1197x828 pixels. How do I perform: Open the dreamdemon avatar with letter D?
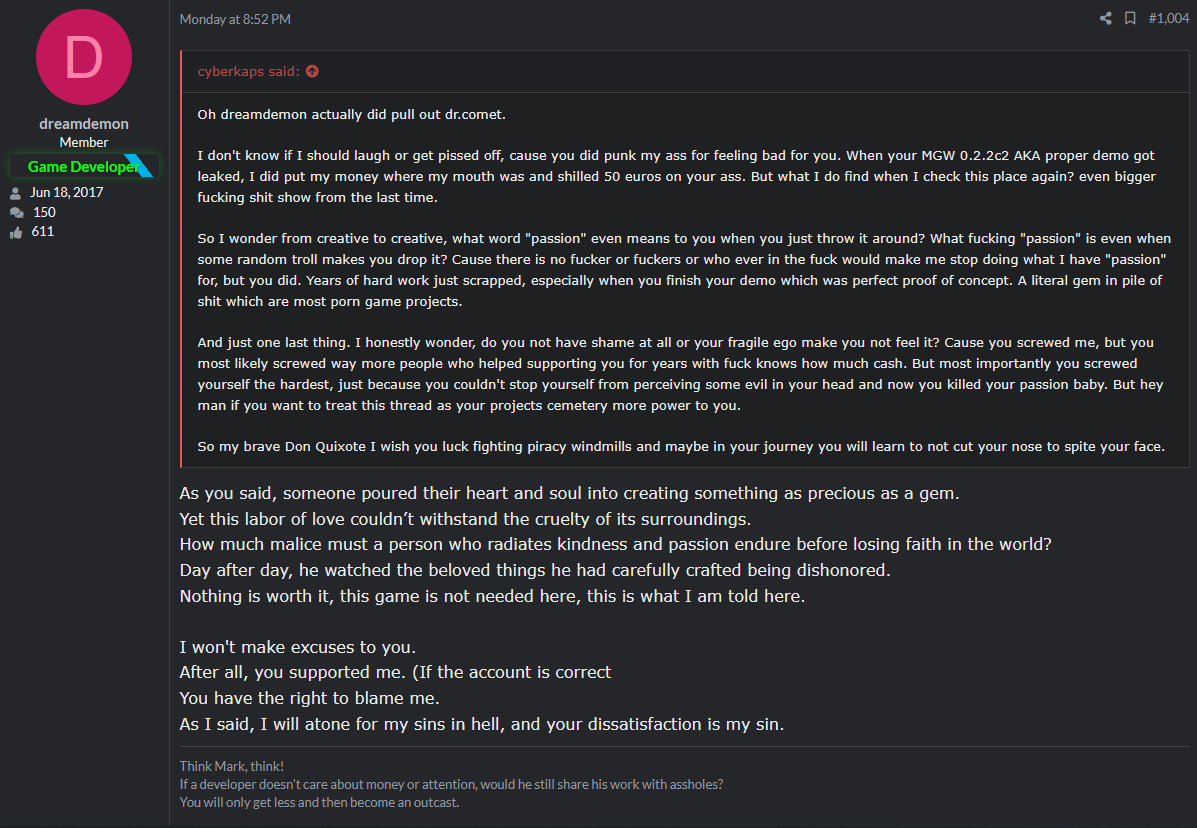point(84,57)
